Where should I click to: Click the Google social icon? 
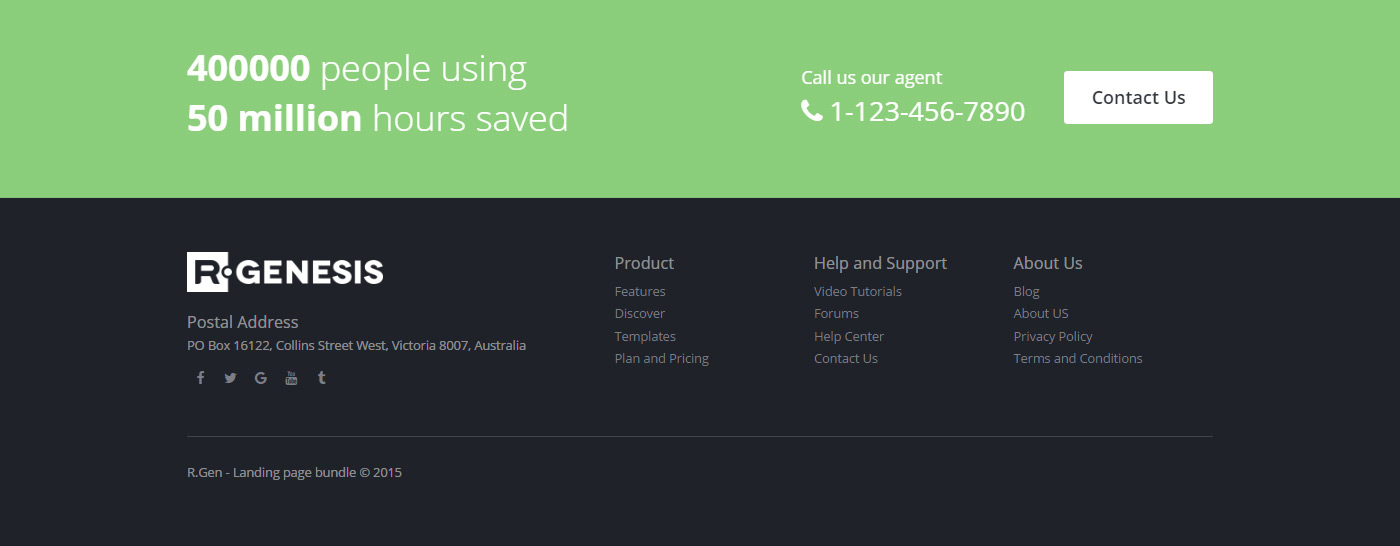pos(261,378)
